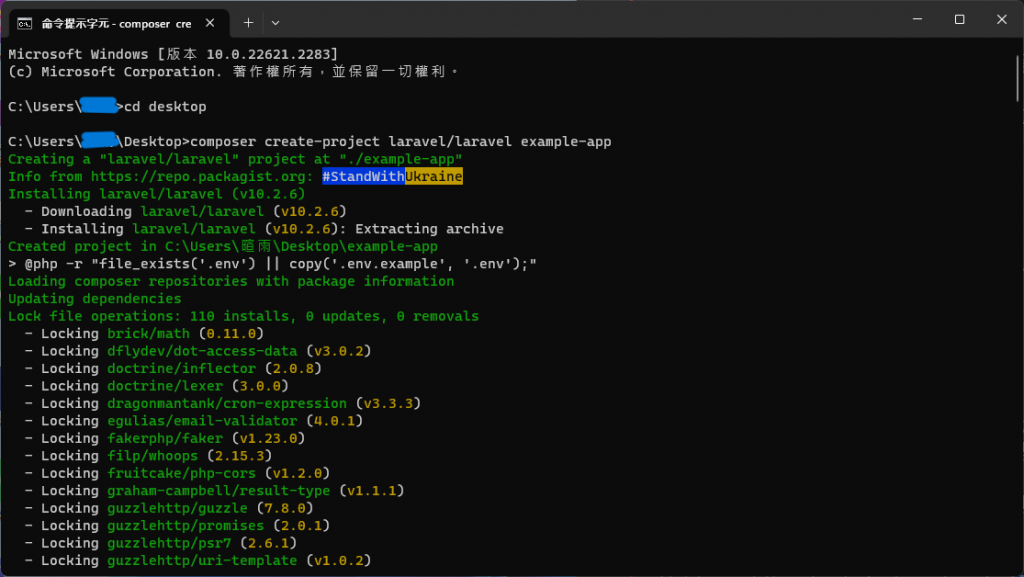Viewport: 1024px width, 577px height.
Task: Click "Loading composer repositories" line
Action: pos(231,281)
